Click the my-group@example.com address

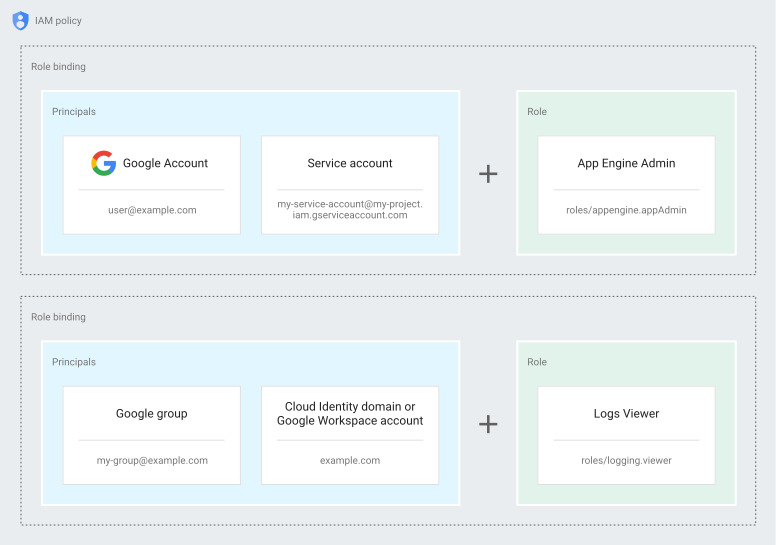[152, 461]
